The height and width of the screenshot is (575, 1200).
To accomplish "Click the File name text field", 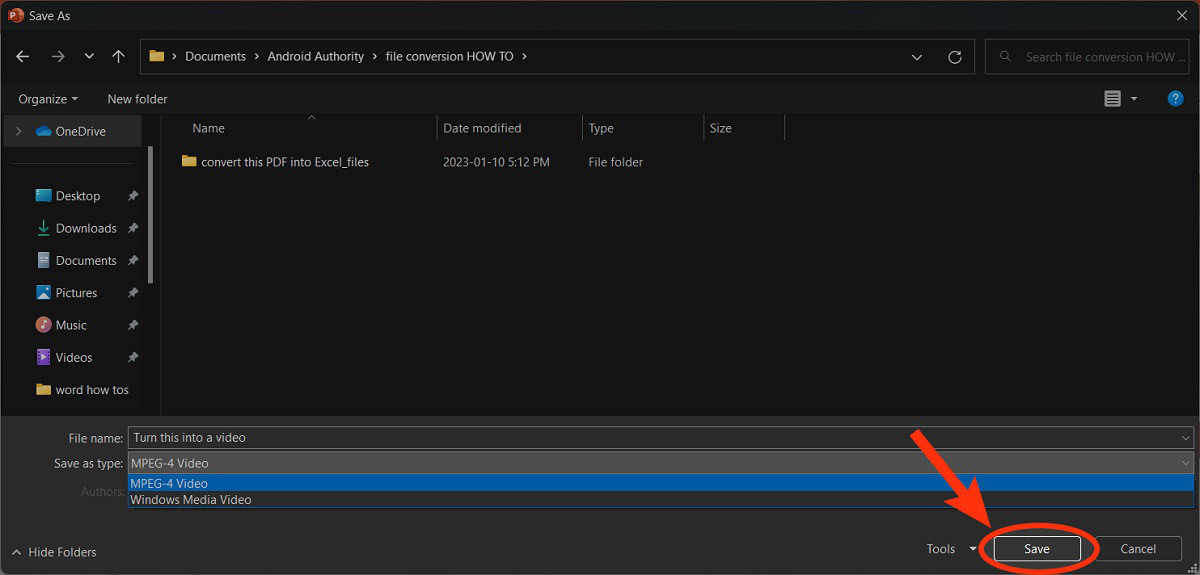I will coord(650,437).
